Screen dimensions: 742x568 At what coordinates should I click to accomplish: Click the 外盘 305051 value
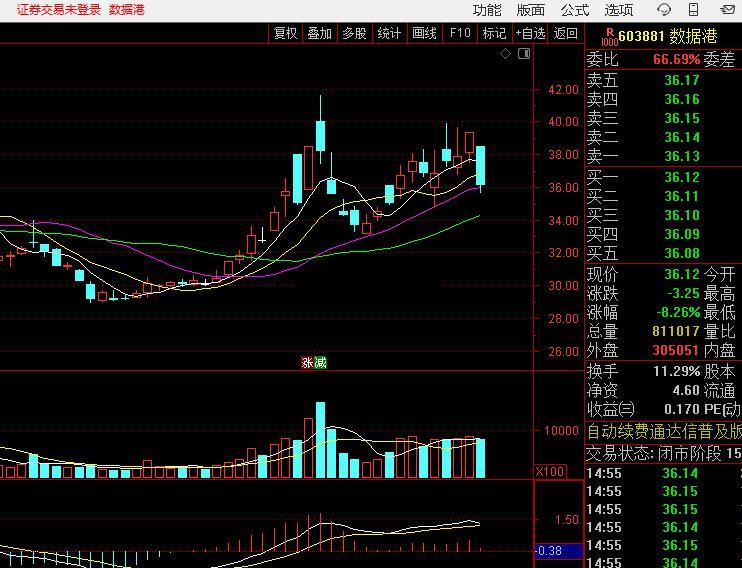pos(676,350)
